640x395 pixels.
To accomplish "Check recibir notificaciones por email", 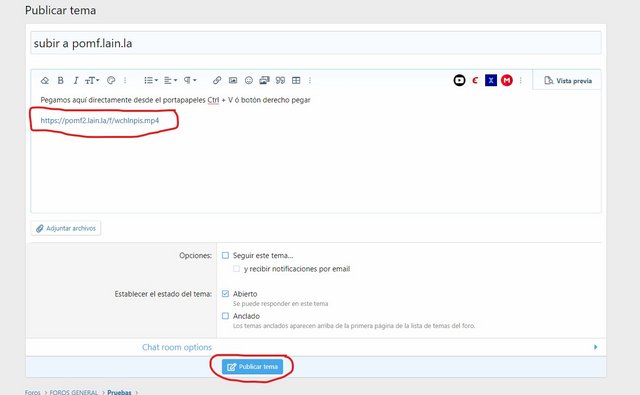I will click(x=236, y=269).
